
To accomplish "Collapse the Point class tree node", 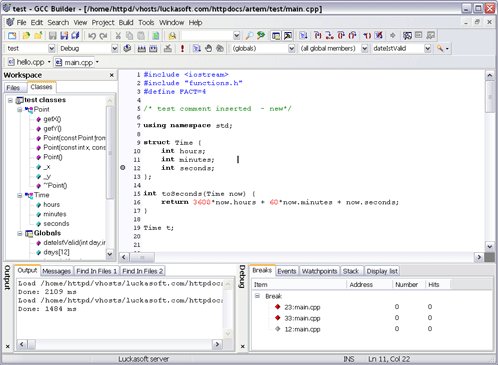I will pyautogui.click(x=20, y=110).
